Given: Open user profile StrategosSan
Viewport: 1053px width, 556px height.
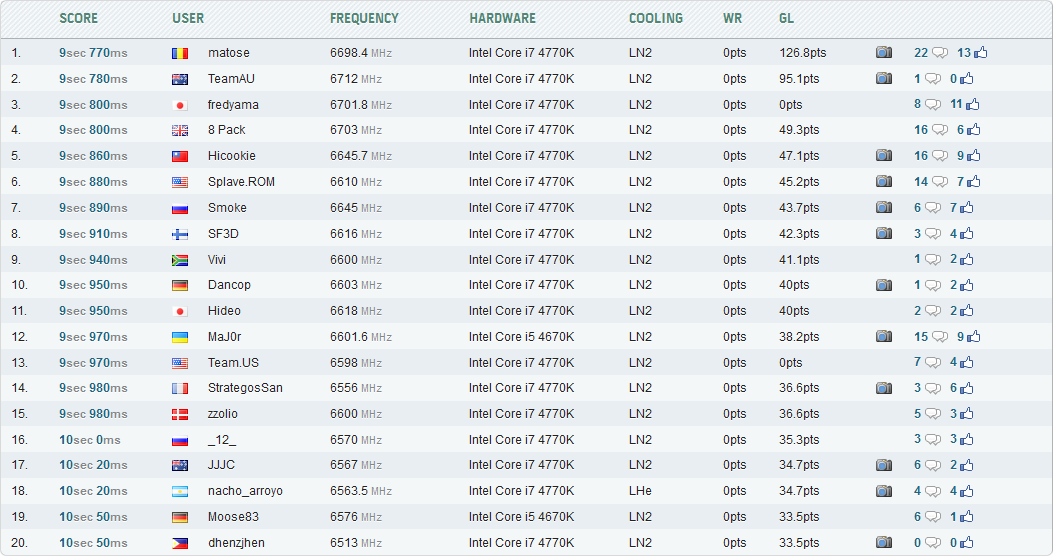Looking at the screenshot, I should (x=245, y=387).
